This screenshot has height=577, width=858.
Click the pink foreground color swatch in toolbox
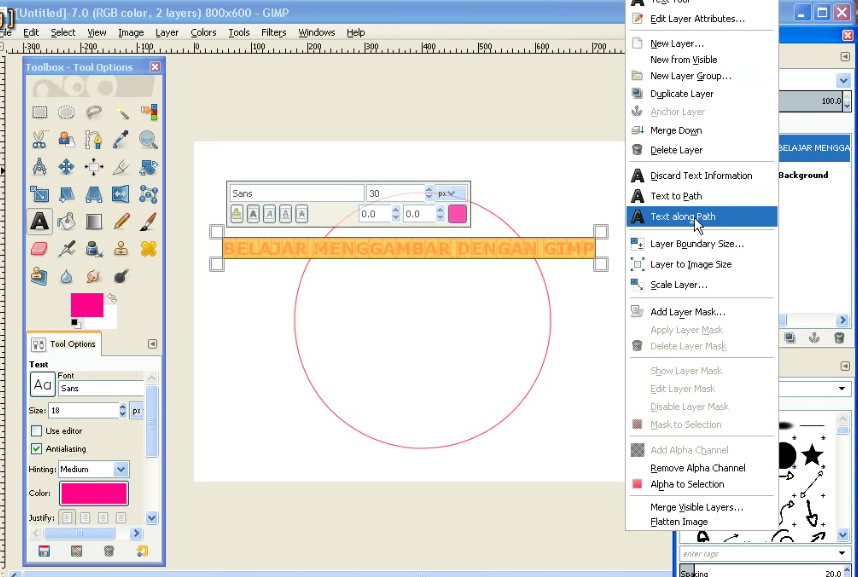coord(86,305)
